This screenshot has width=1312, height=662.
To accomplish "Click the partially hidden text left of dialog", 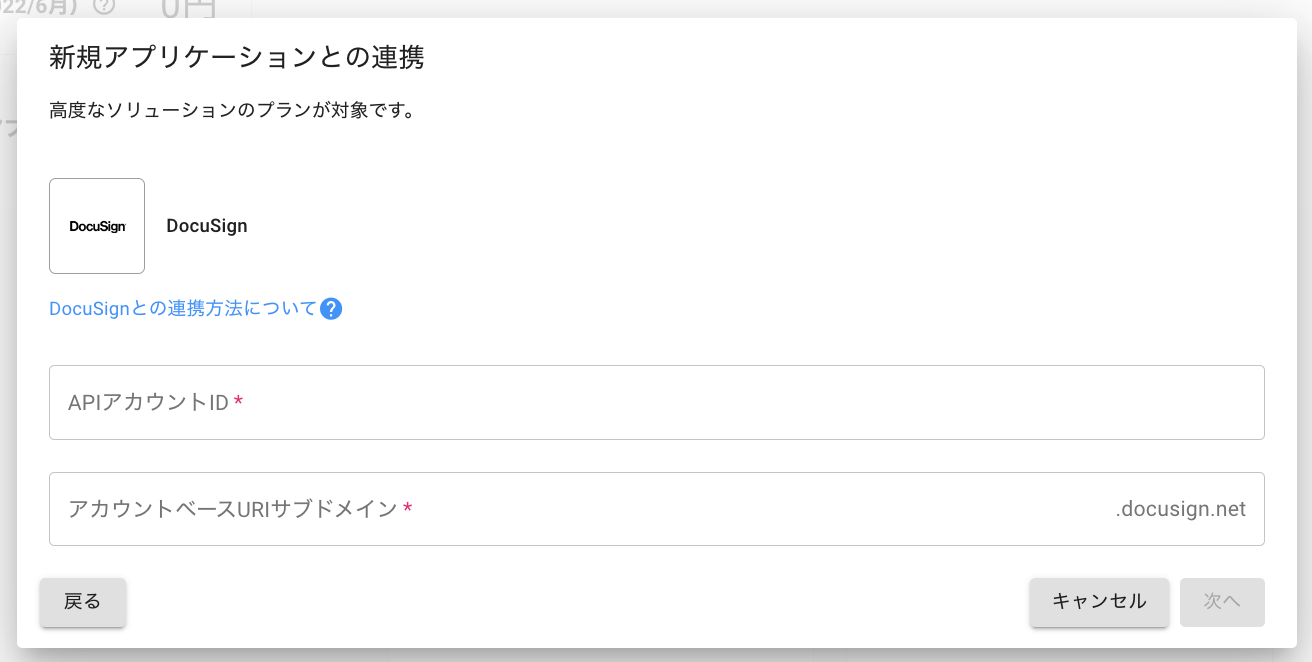I will coord(8,128).
